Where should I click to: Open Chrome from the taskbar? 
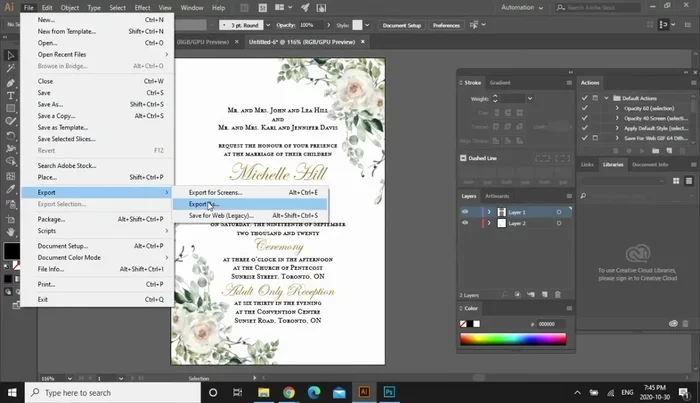click(x=289, y=392)
